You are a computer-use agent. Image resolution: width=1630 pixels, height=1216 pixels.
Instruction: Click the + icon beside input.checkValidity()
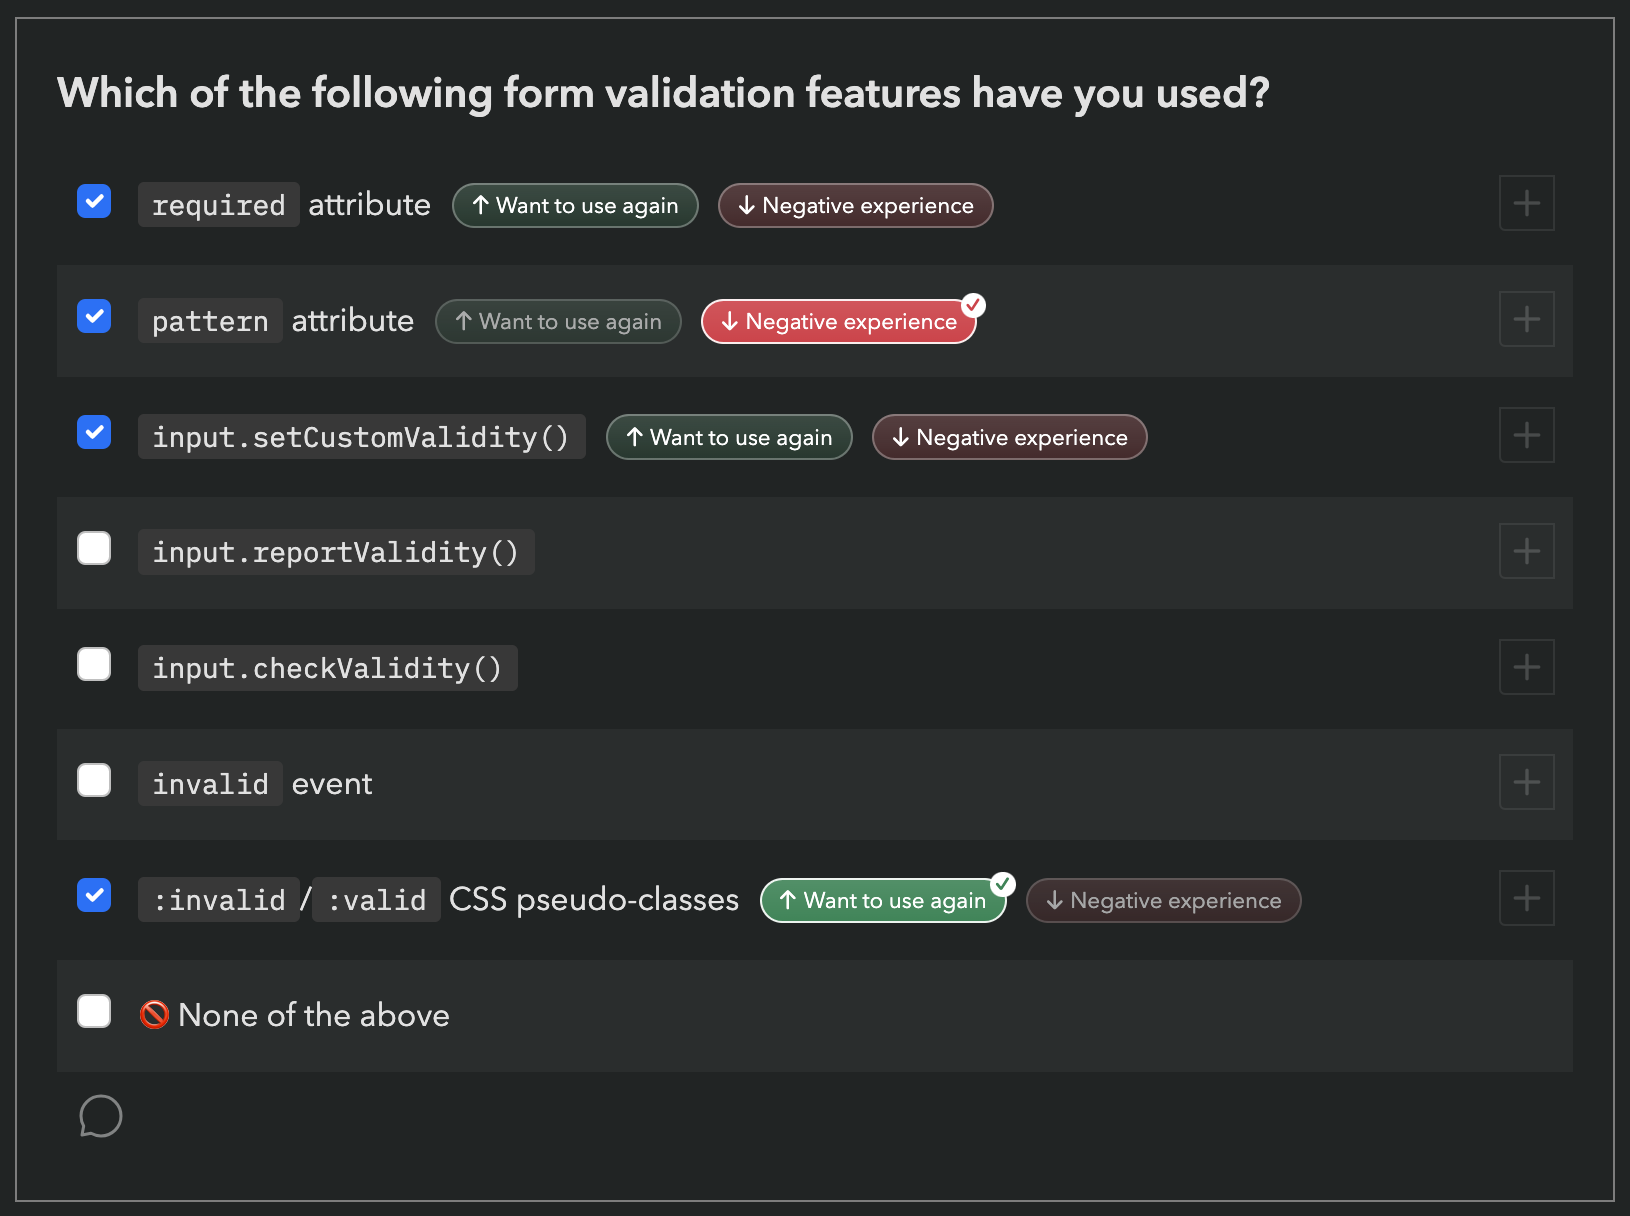click(x=1526, y=666)
